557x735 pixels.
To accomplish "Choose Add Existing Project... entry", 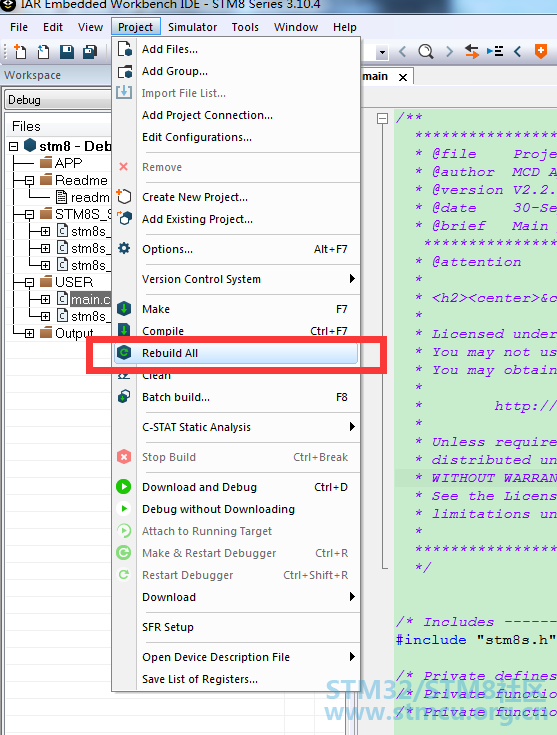I will pyautogui.click(x=237, y=219).
